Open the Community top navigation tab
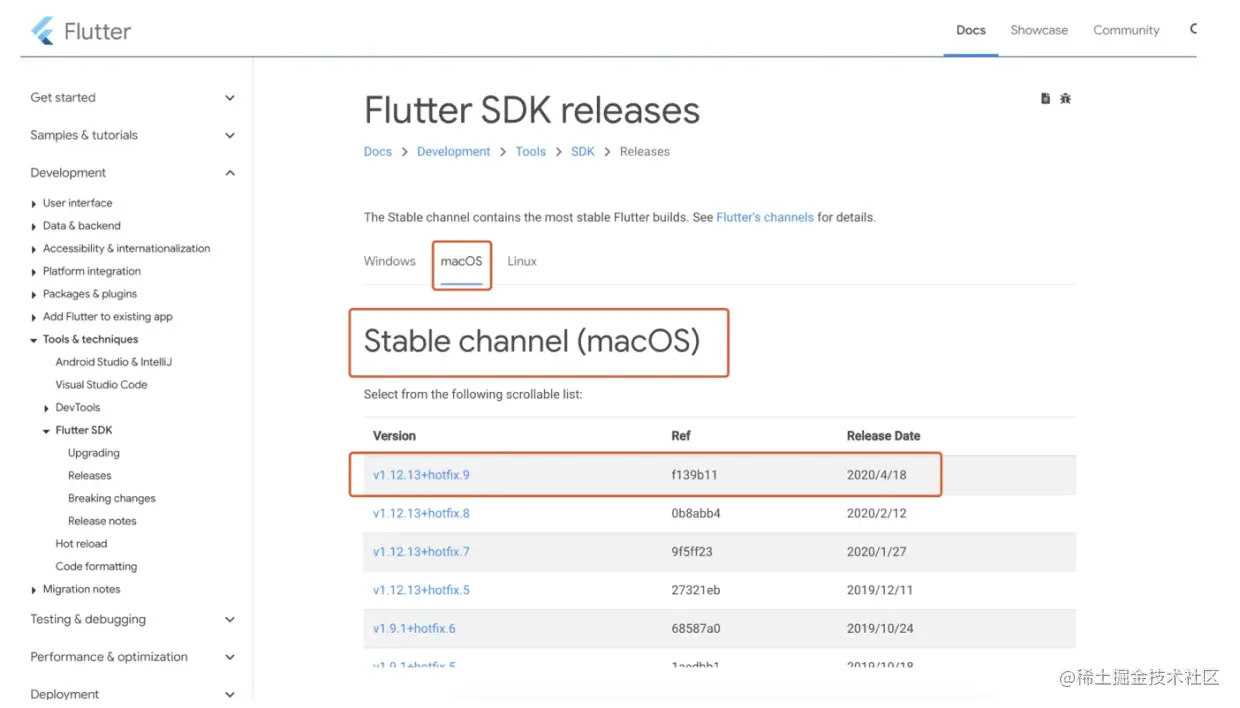 click(1126, 30)
